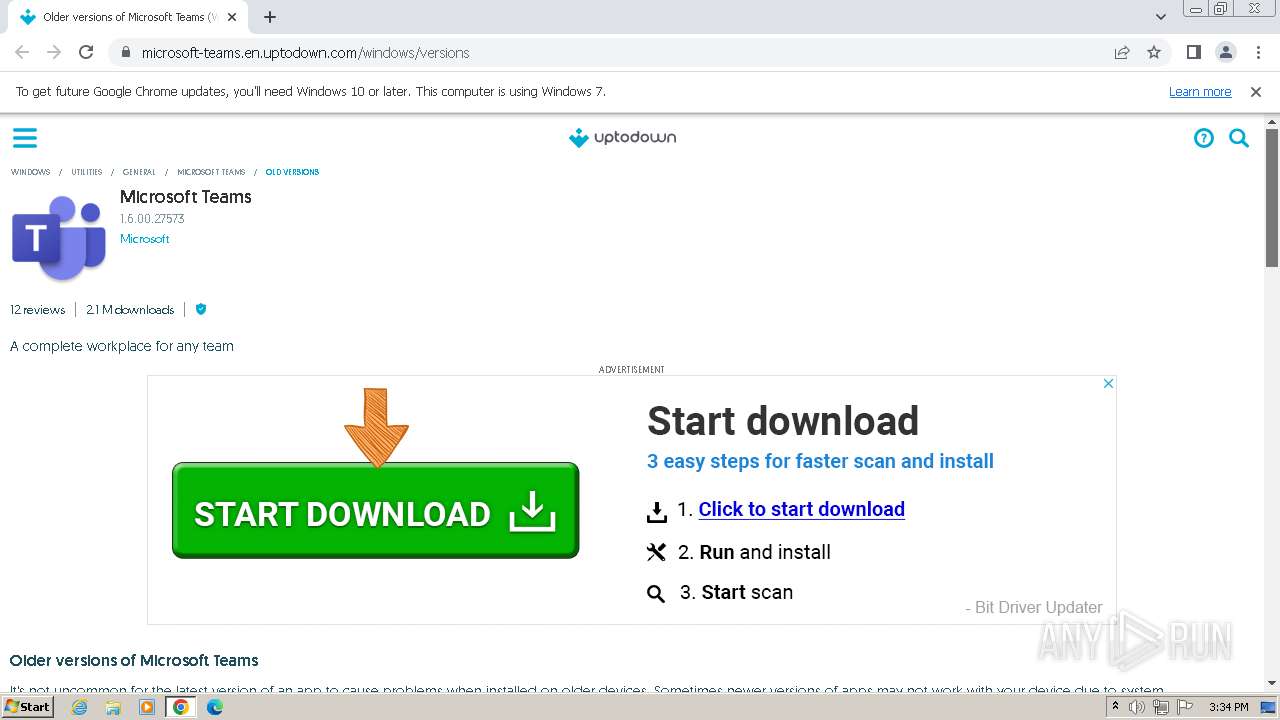
Task: Go to the WINDOWS breadcrumb
Action: [31, 172]
